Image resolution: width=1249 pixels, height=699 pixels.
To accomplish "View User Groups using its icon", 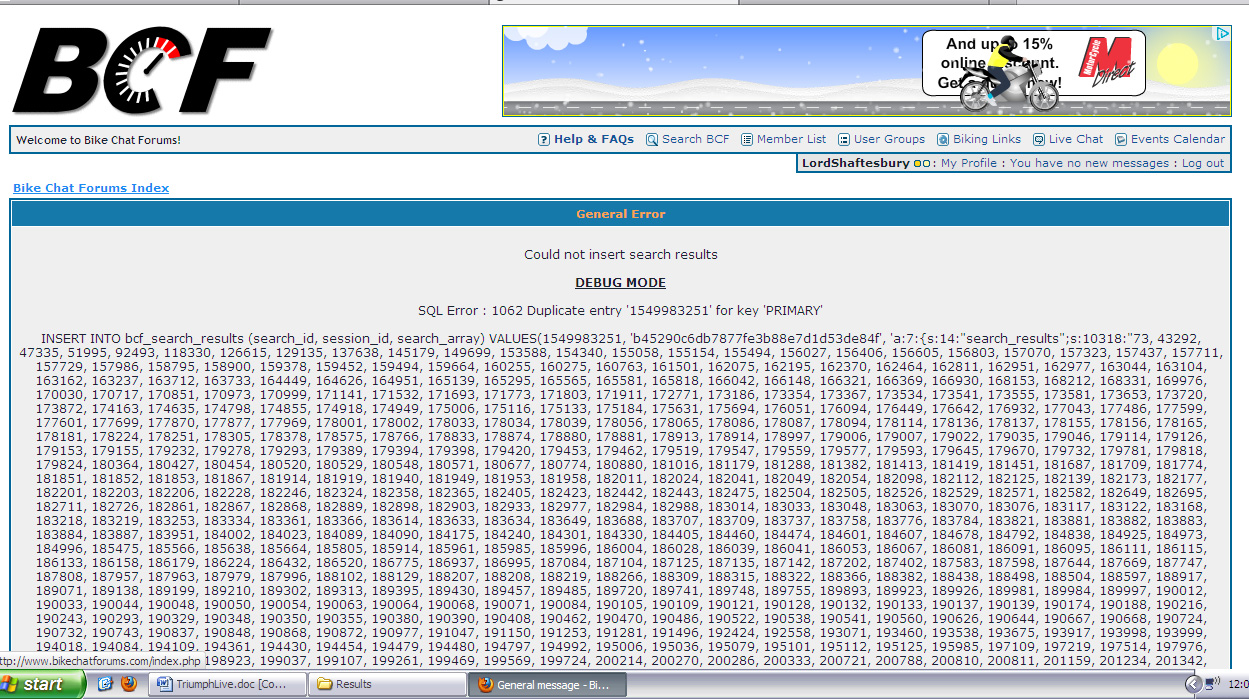I will click(844, 139).
